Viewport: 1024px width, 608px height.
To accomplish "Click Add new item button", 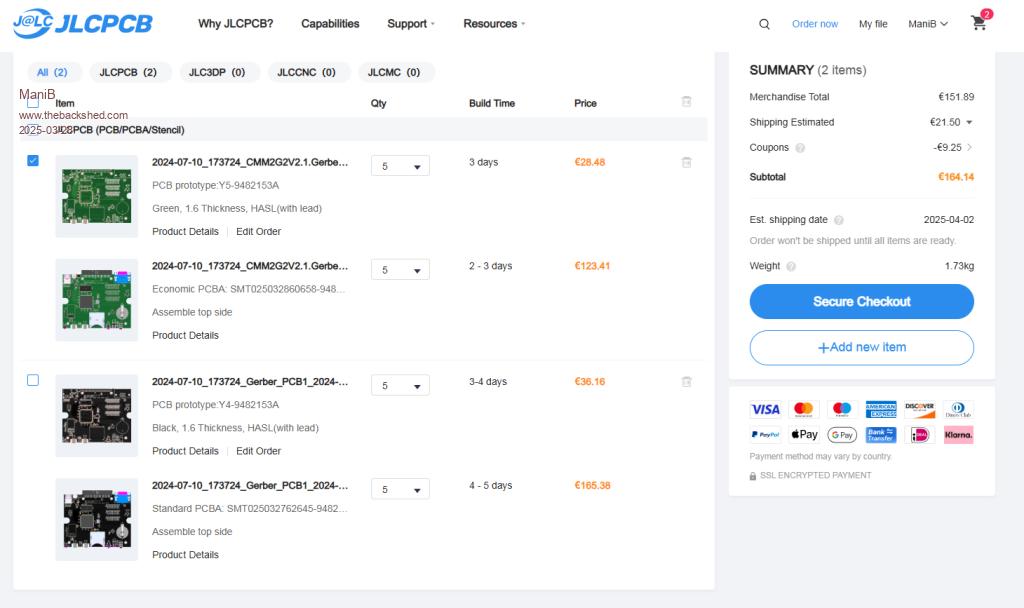I will (x=861, y=347).
